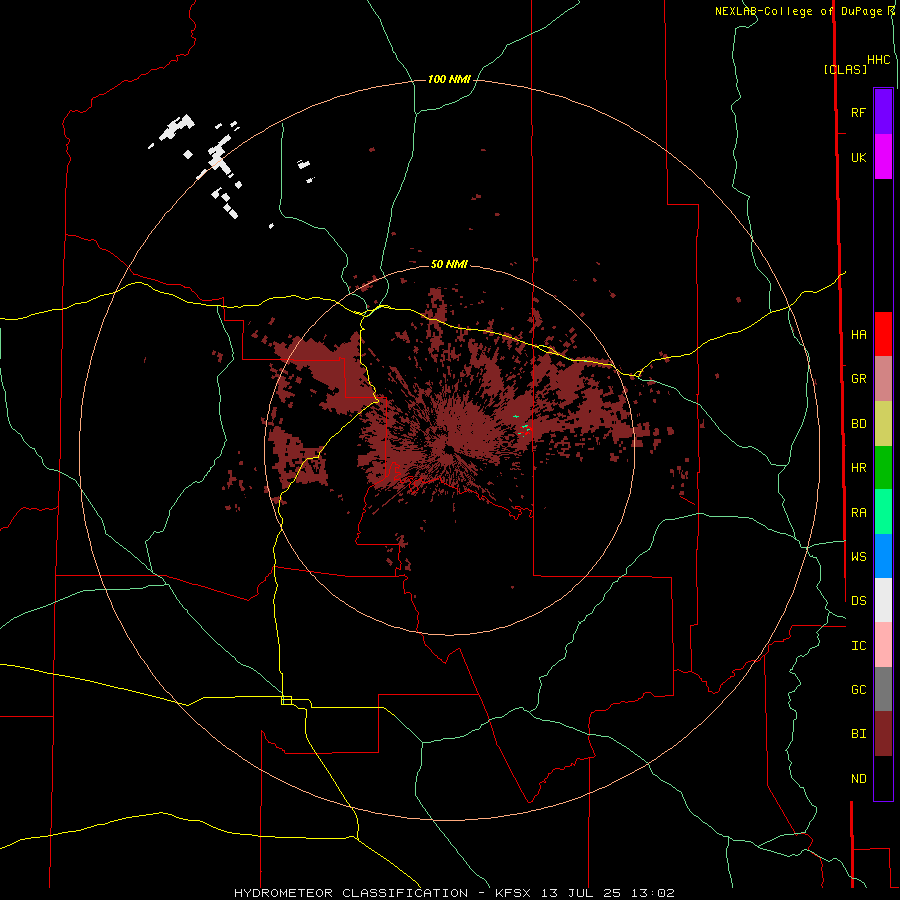Select the BD yellow legend swatch
900x900 pixels.
click(x=883, y=424)
